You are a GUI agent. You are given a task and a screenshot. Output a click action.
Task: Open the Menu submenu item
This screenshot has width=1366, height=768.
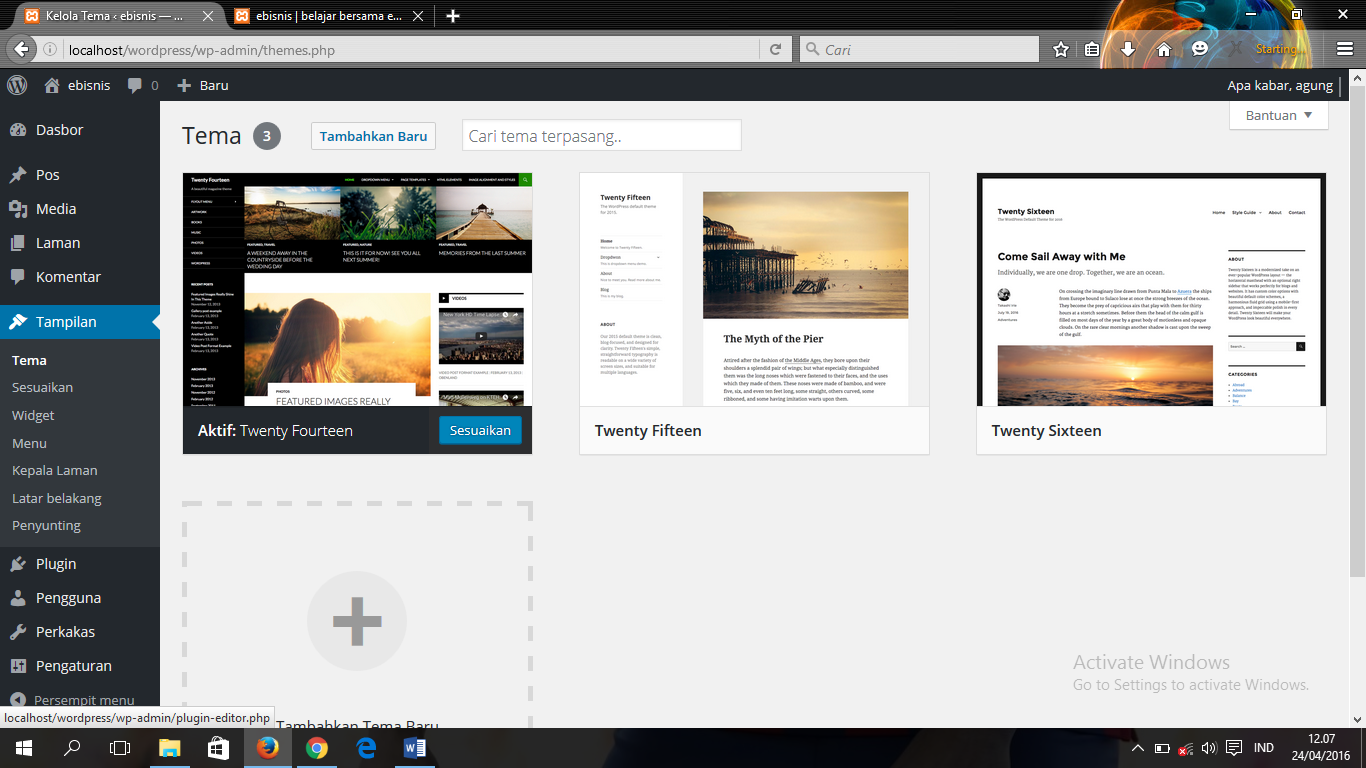pyautogui.click(x=29, y=444)
